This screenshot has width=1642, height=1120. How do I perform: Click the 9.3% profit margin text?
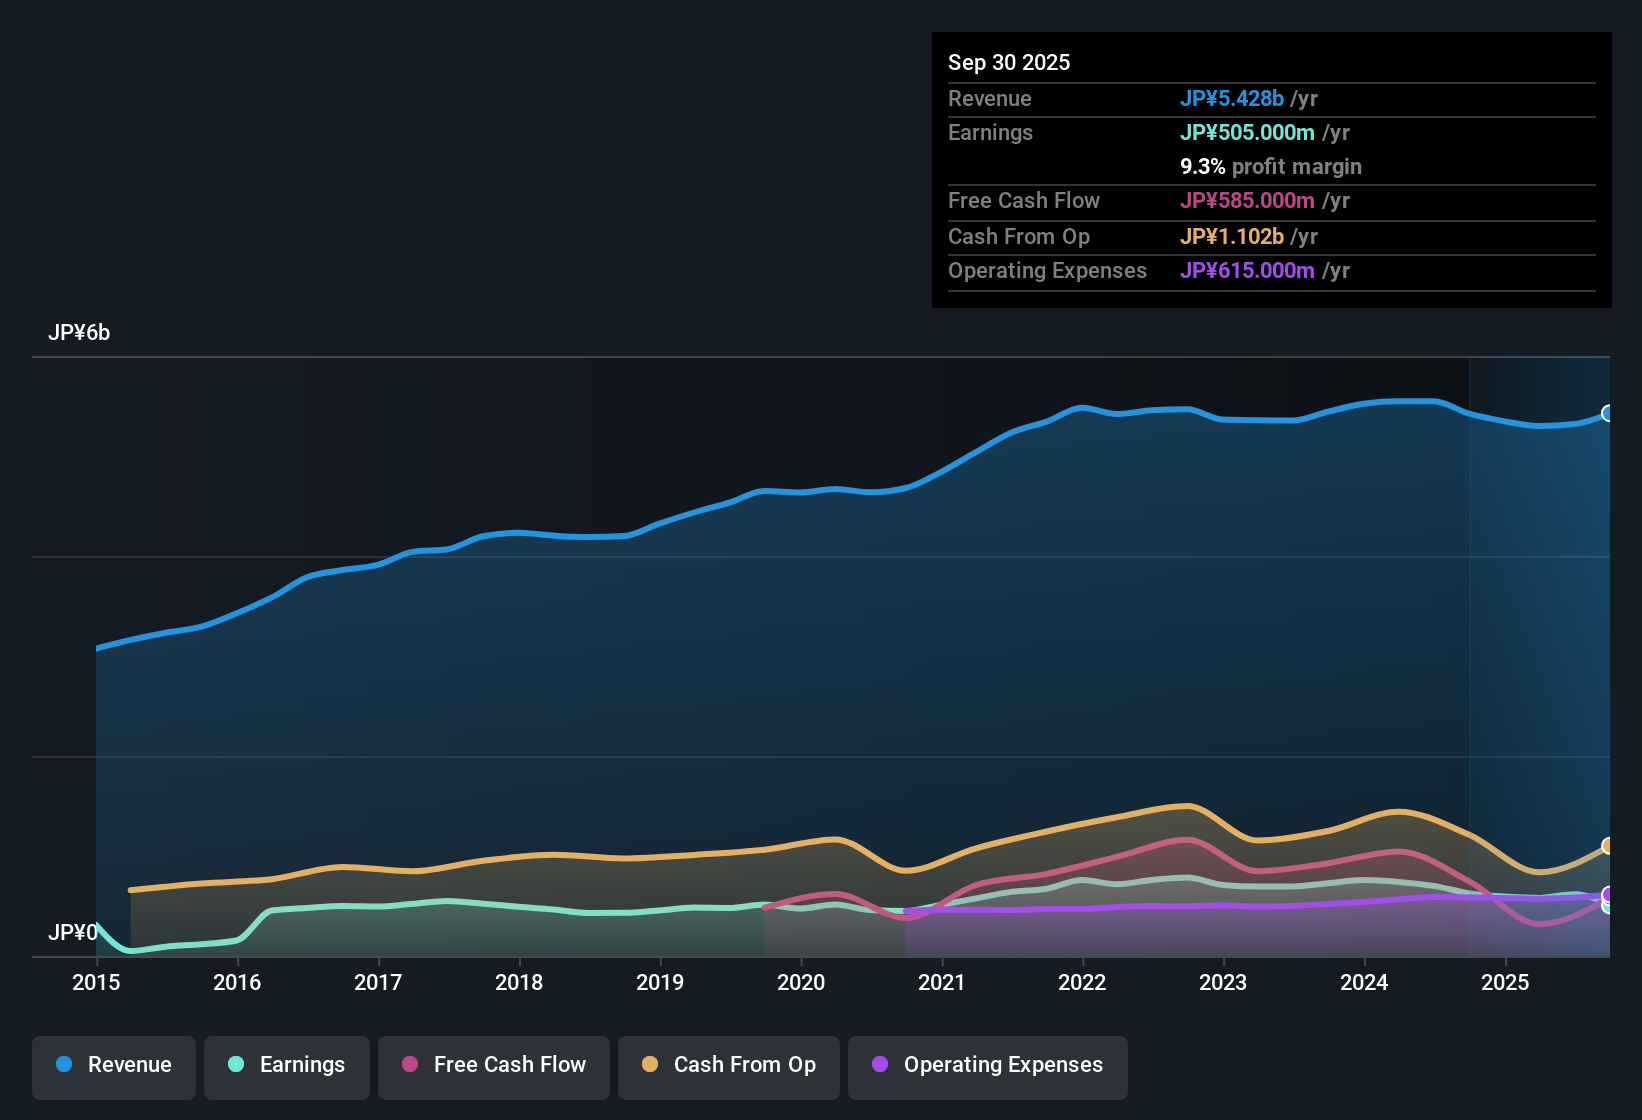1270,167
